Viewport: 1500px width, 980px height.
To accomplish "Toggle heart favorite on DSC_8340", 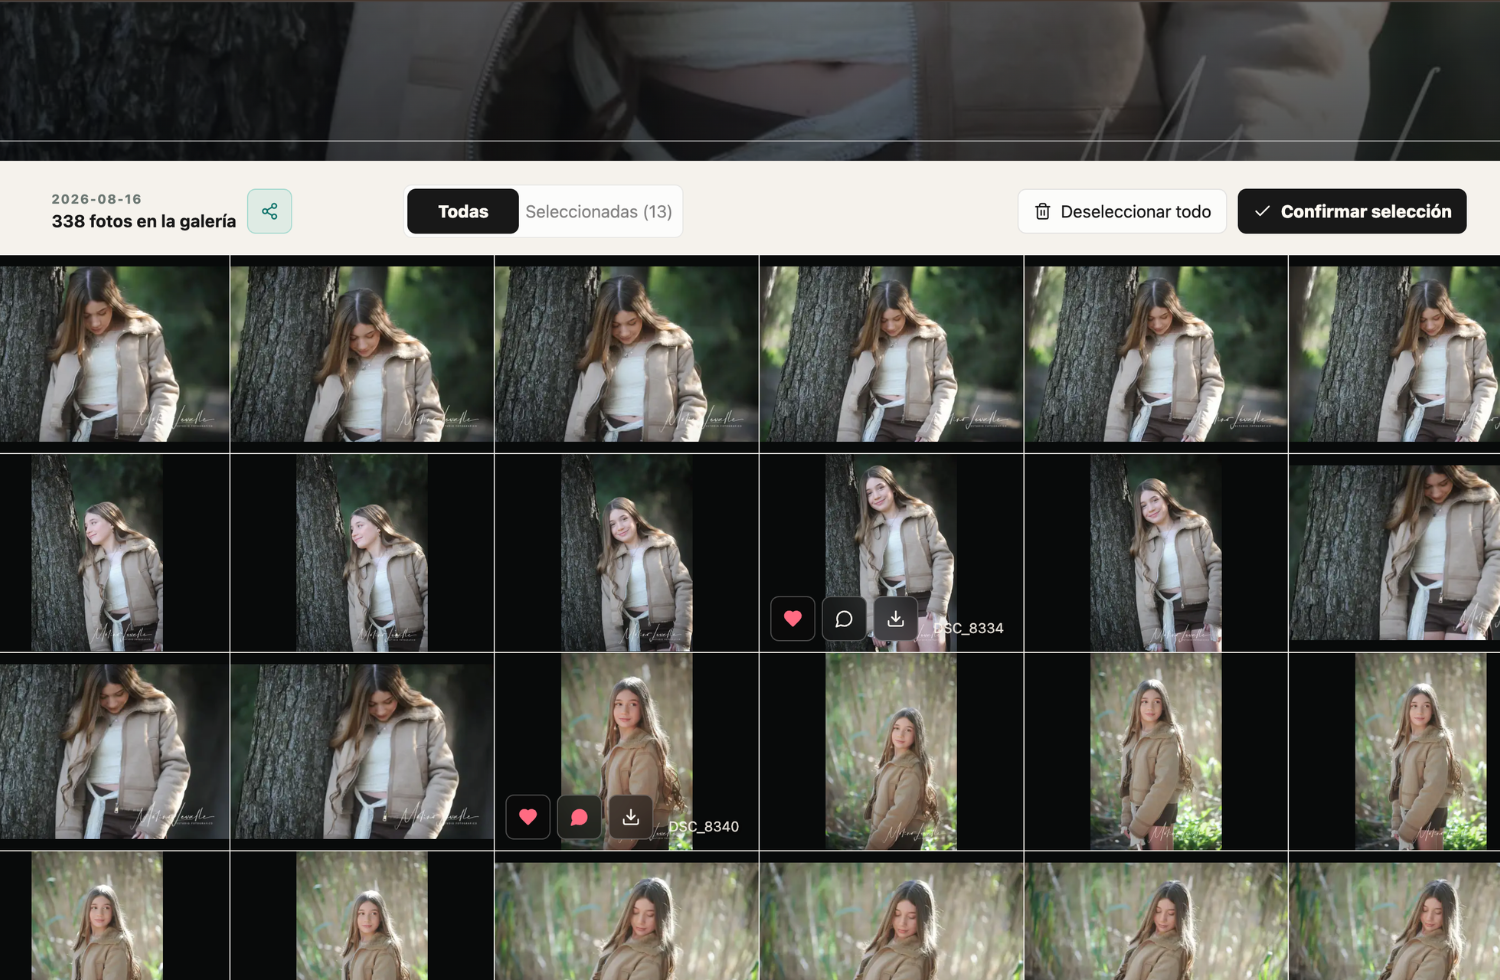I will (x=528, y=817).
